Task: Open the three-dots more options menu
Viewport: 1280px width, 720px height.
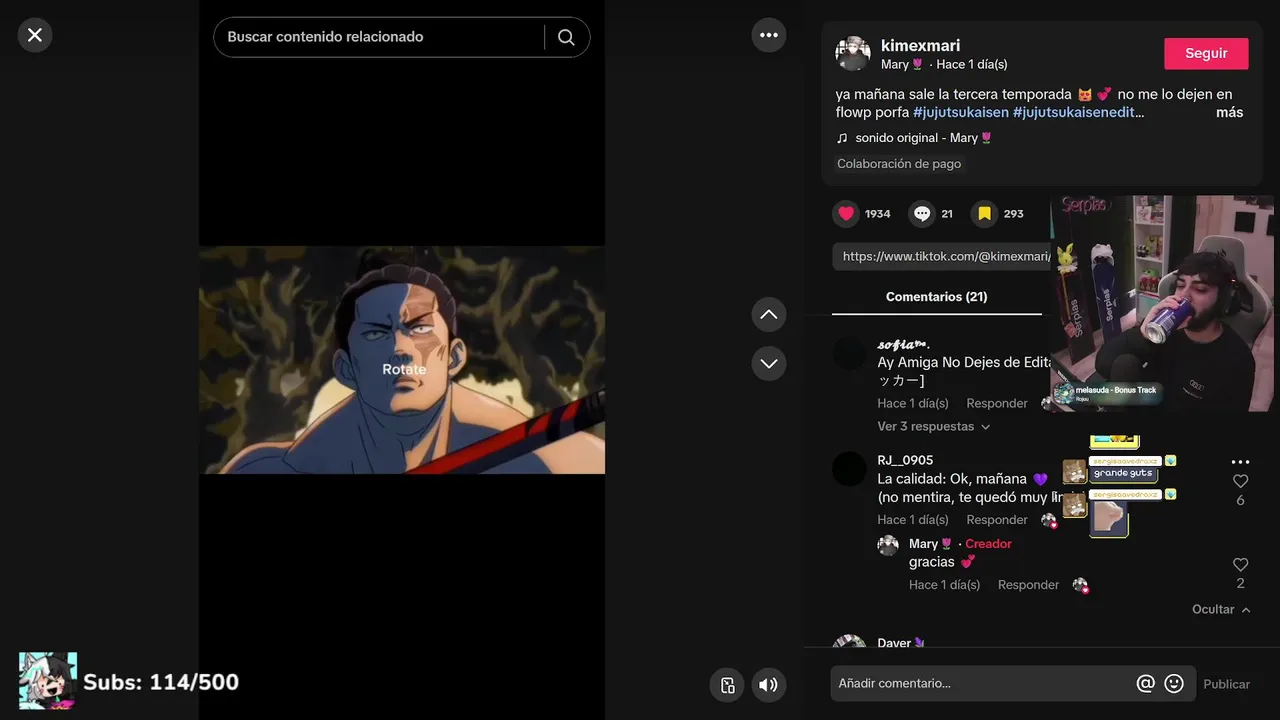Action: tap(768, 35)
